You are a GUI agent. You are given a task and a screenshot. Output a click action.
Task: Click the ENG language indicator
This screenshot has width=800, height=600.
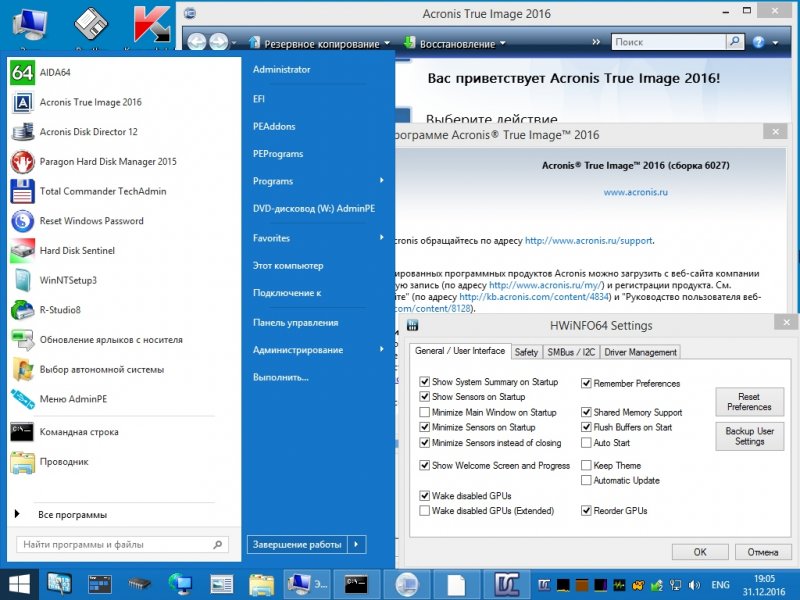[720, 585]
